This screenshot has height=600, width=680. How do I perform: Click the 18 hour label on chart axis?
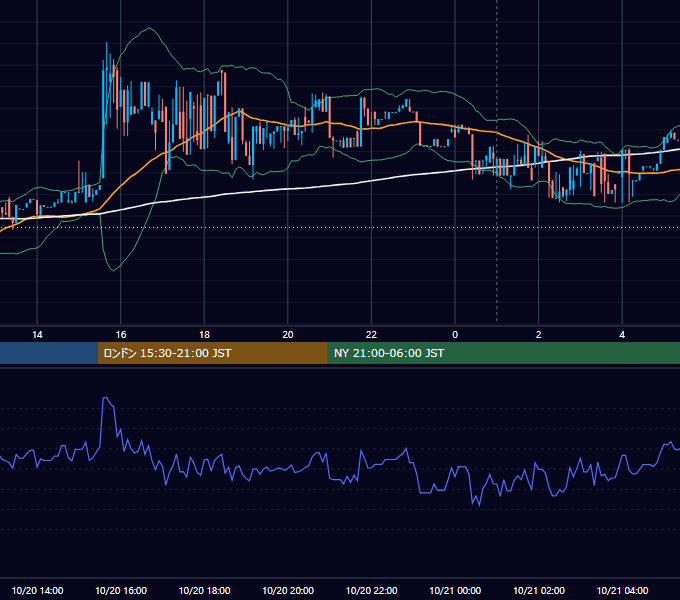click(x=204, y=335)
